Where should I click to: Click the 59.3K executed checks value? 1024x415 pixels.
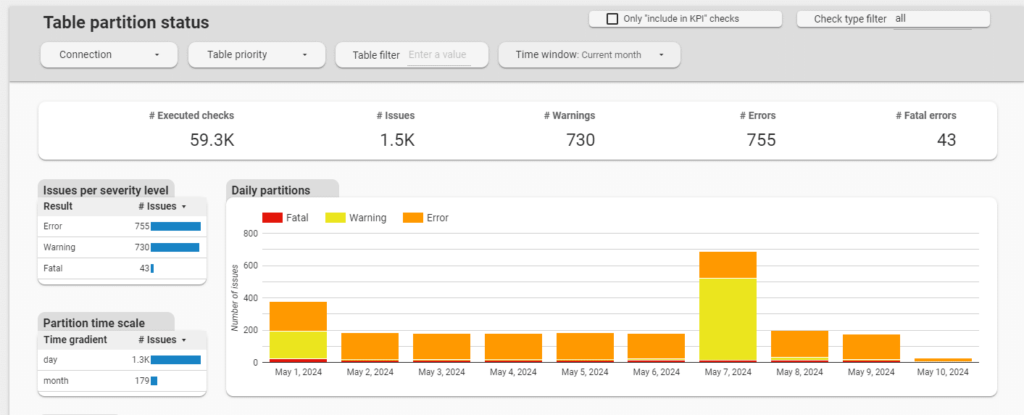[x=212, y=140]
